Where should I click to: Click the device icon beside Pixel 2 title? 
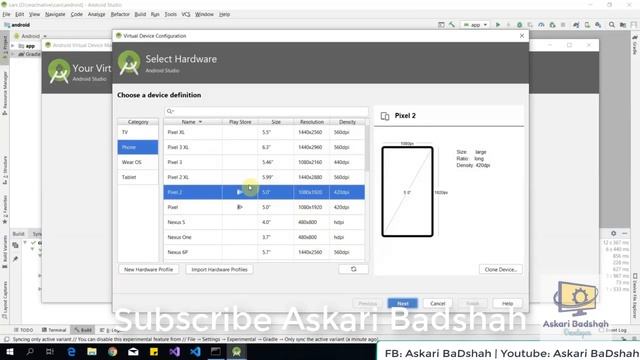384,116
